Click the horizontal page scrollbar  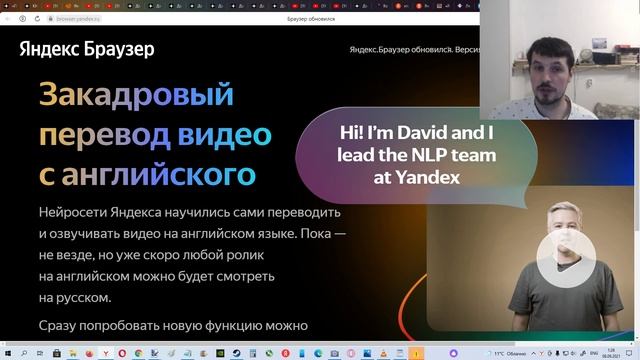click(260, 344)
